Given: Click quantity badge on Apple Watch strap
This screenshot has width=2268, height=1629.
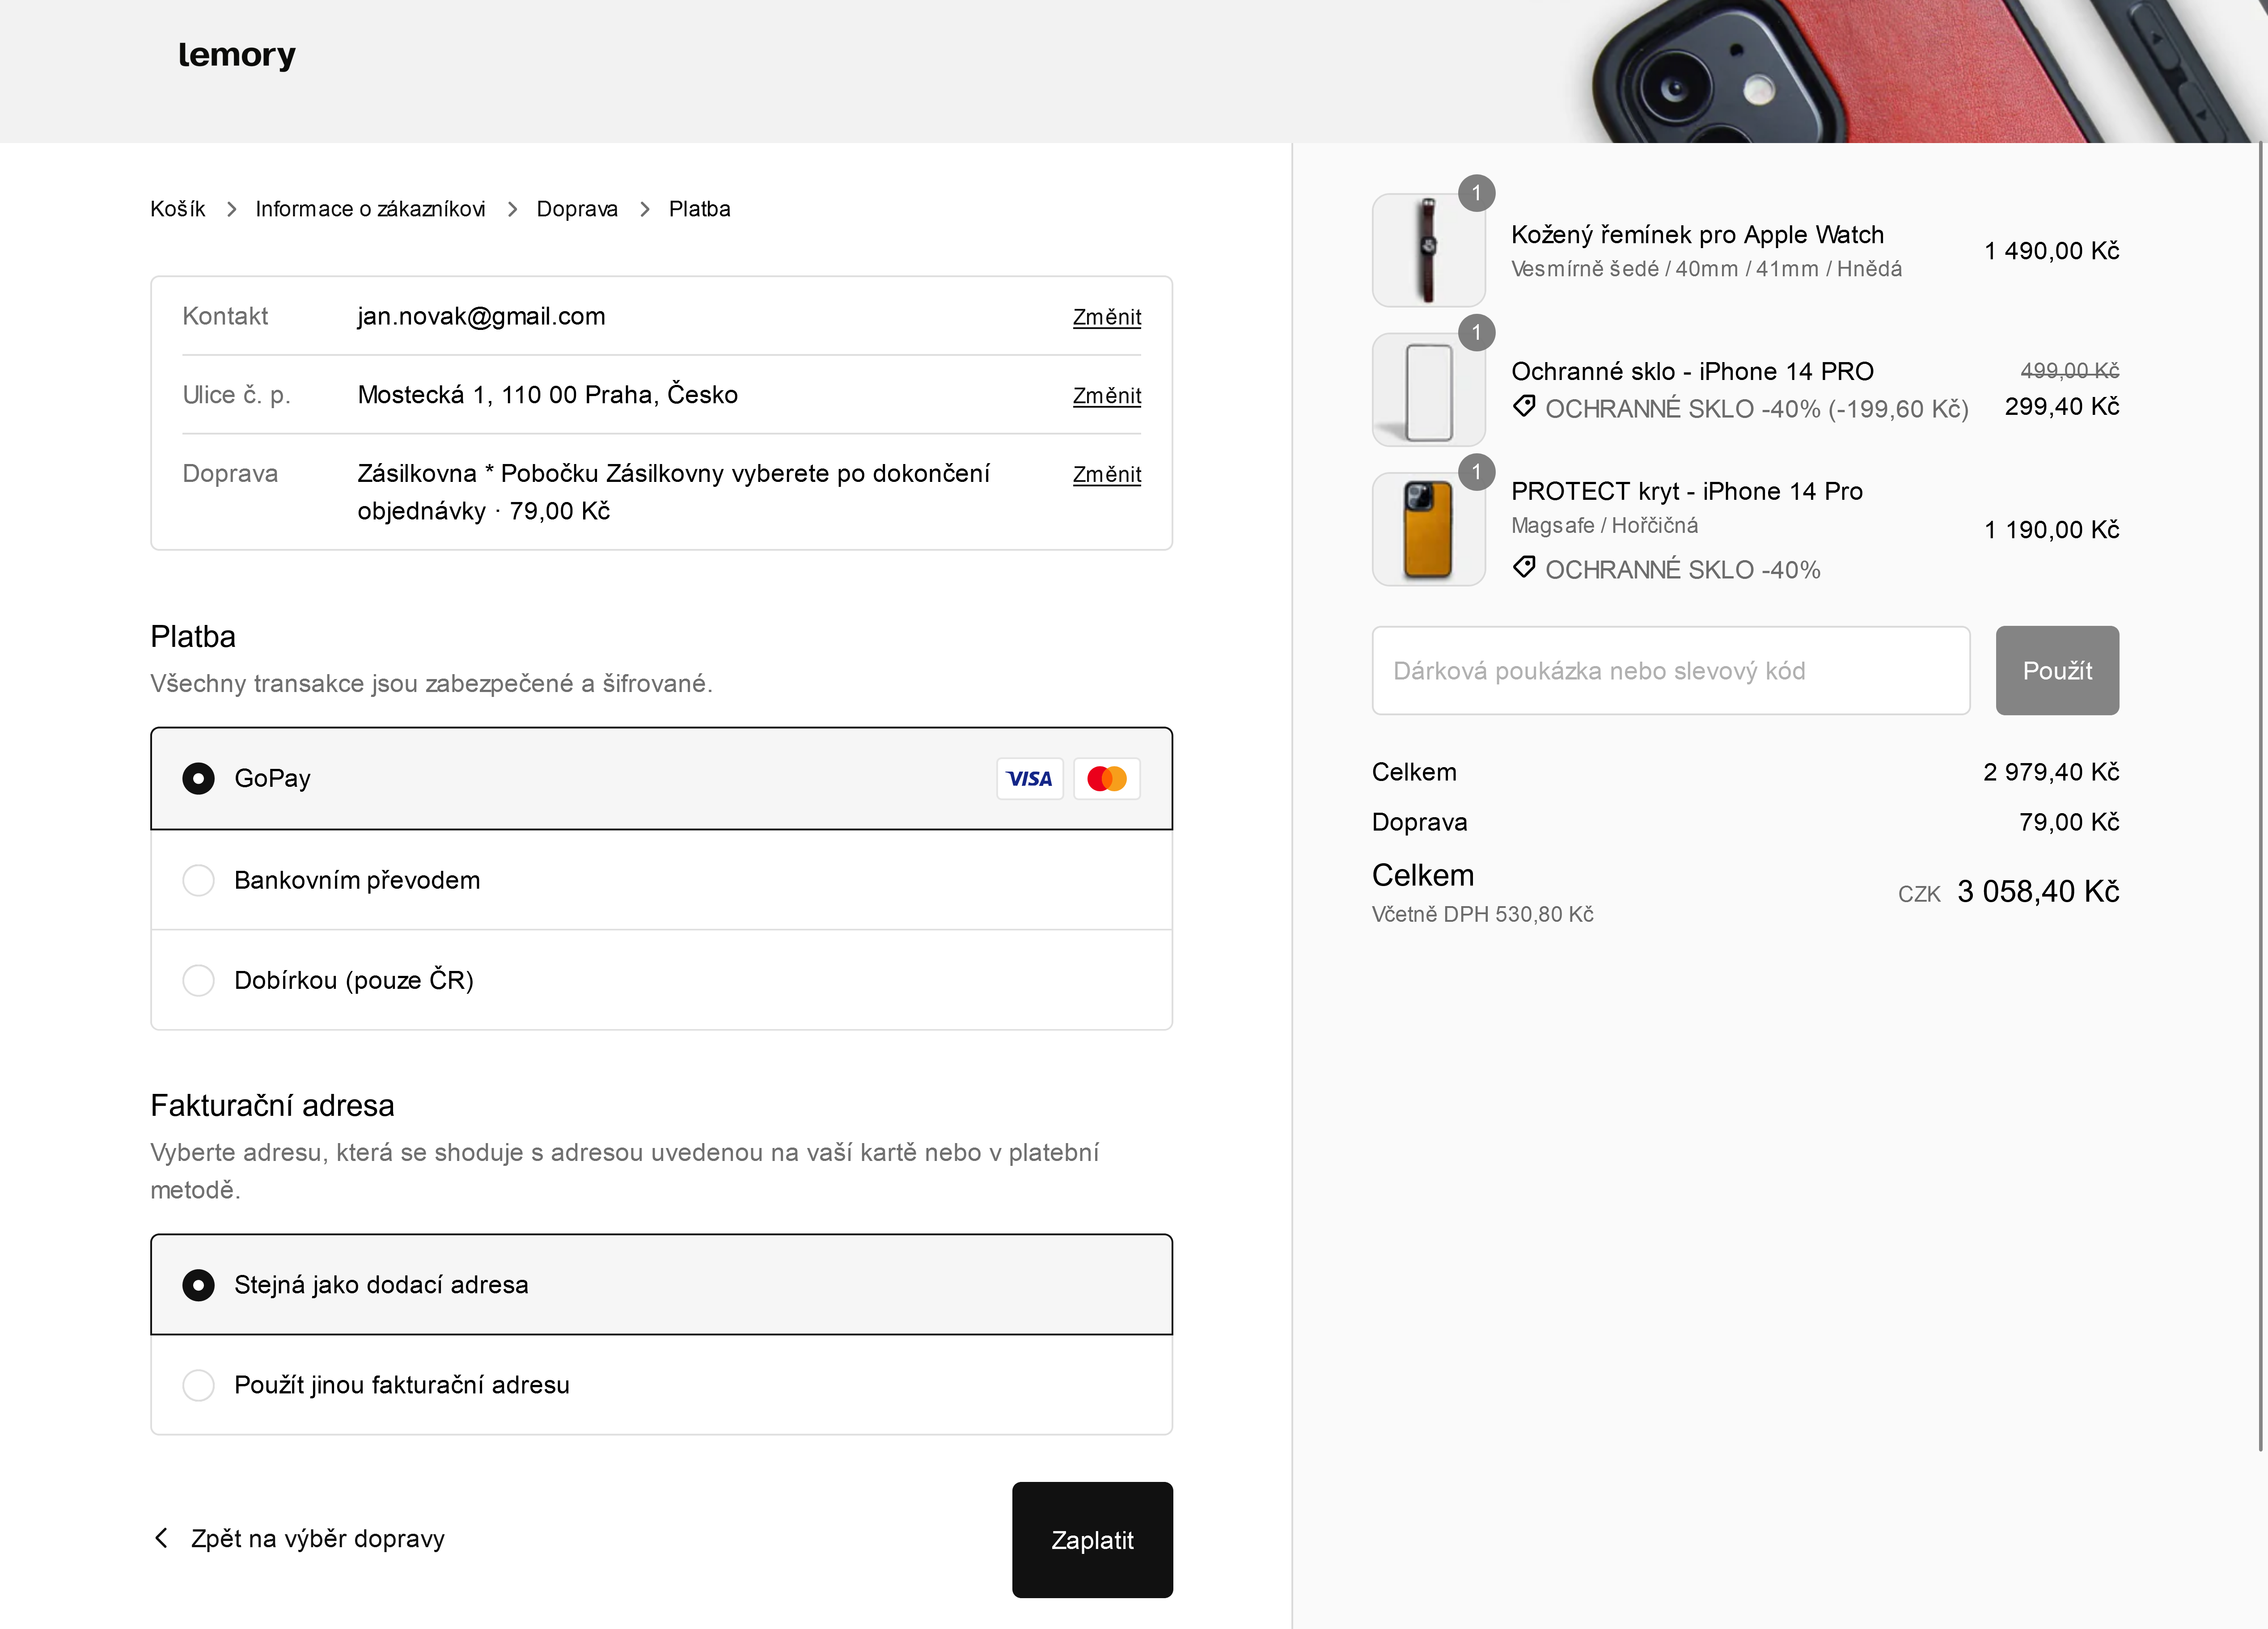Looking at the screenshot, I should (x=1476, y=193).
